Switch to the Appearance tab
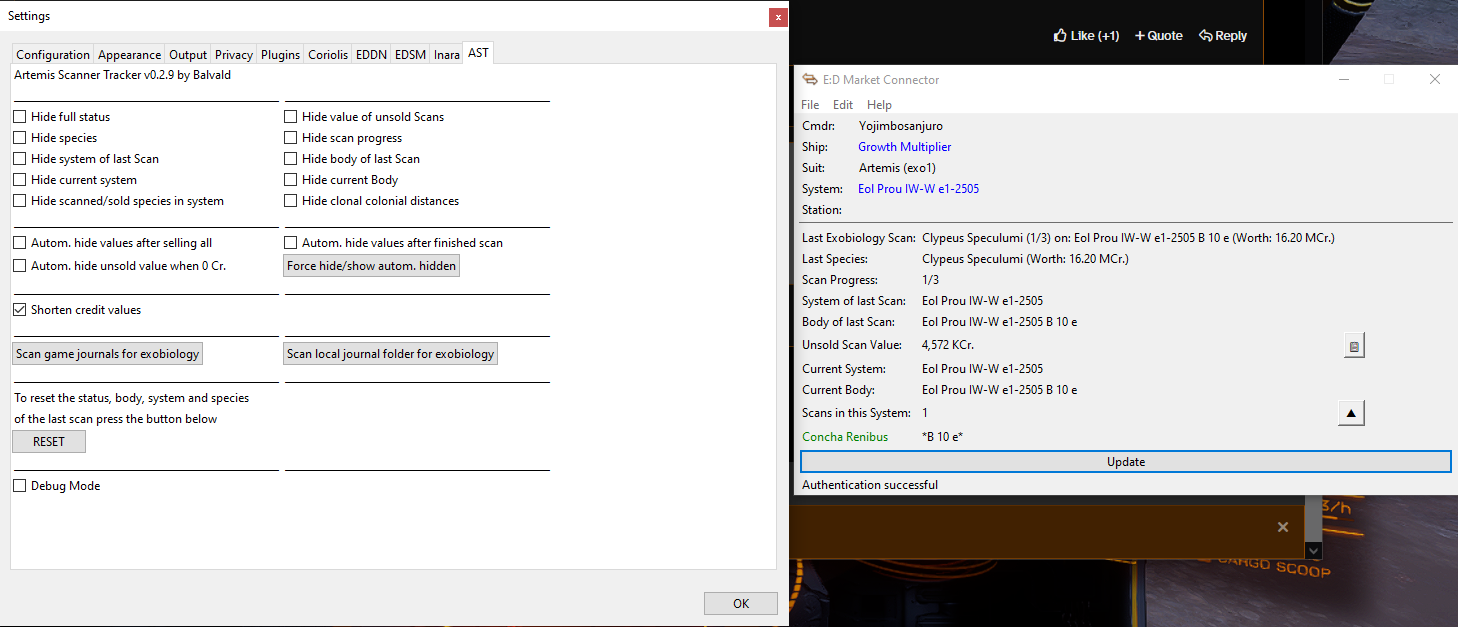The image size is (1458, 627). point(129,55)
